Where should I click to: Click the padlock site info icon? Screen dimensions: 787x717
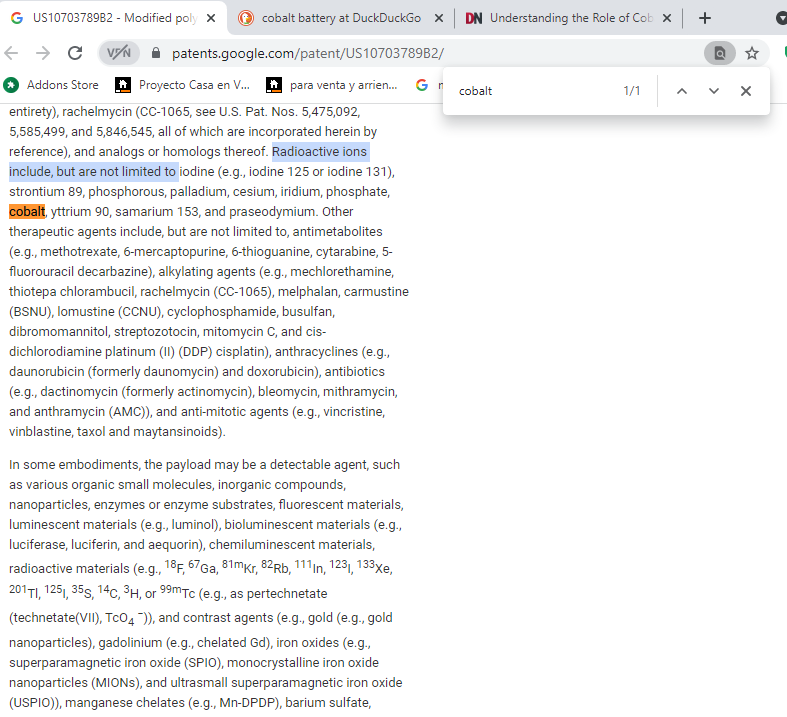tap(156, 53)
